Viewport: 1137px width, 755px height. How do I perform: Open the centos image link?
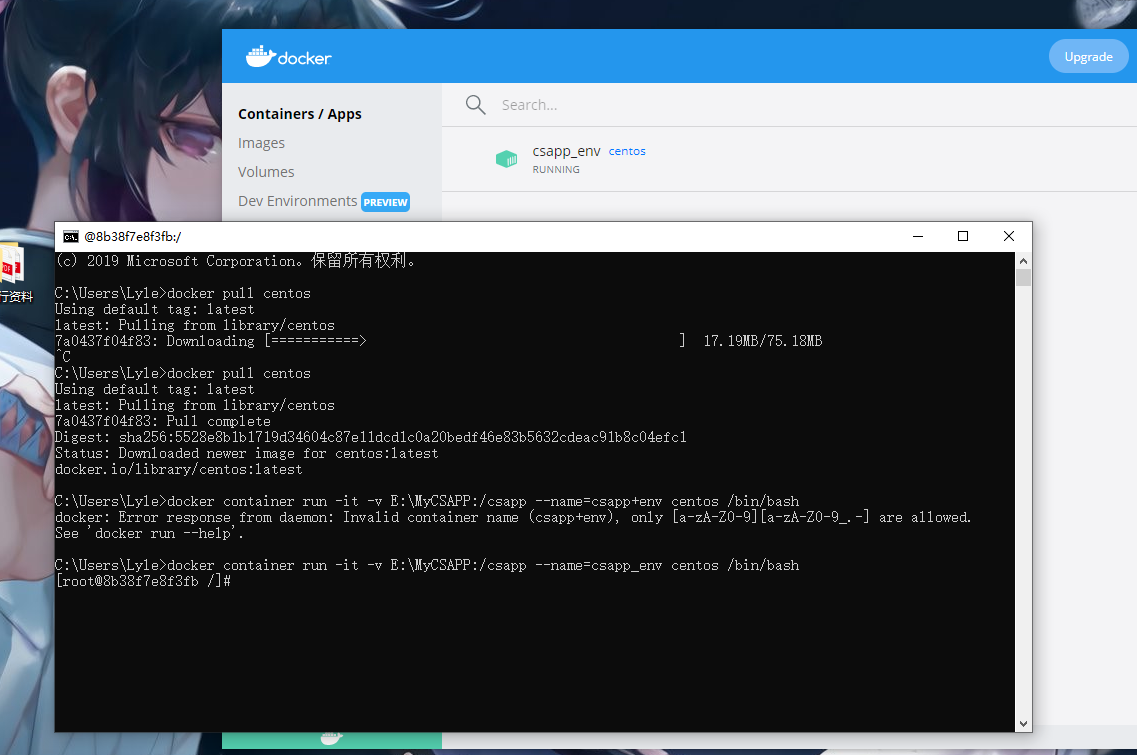(x=627, y=151)
